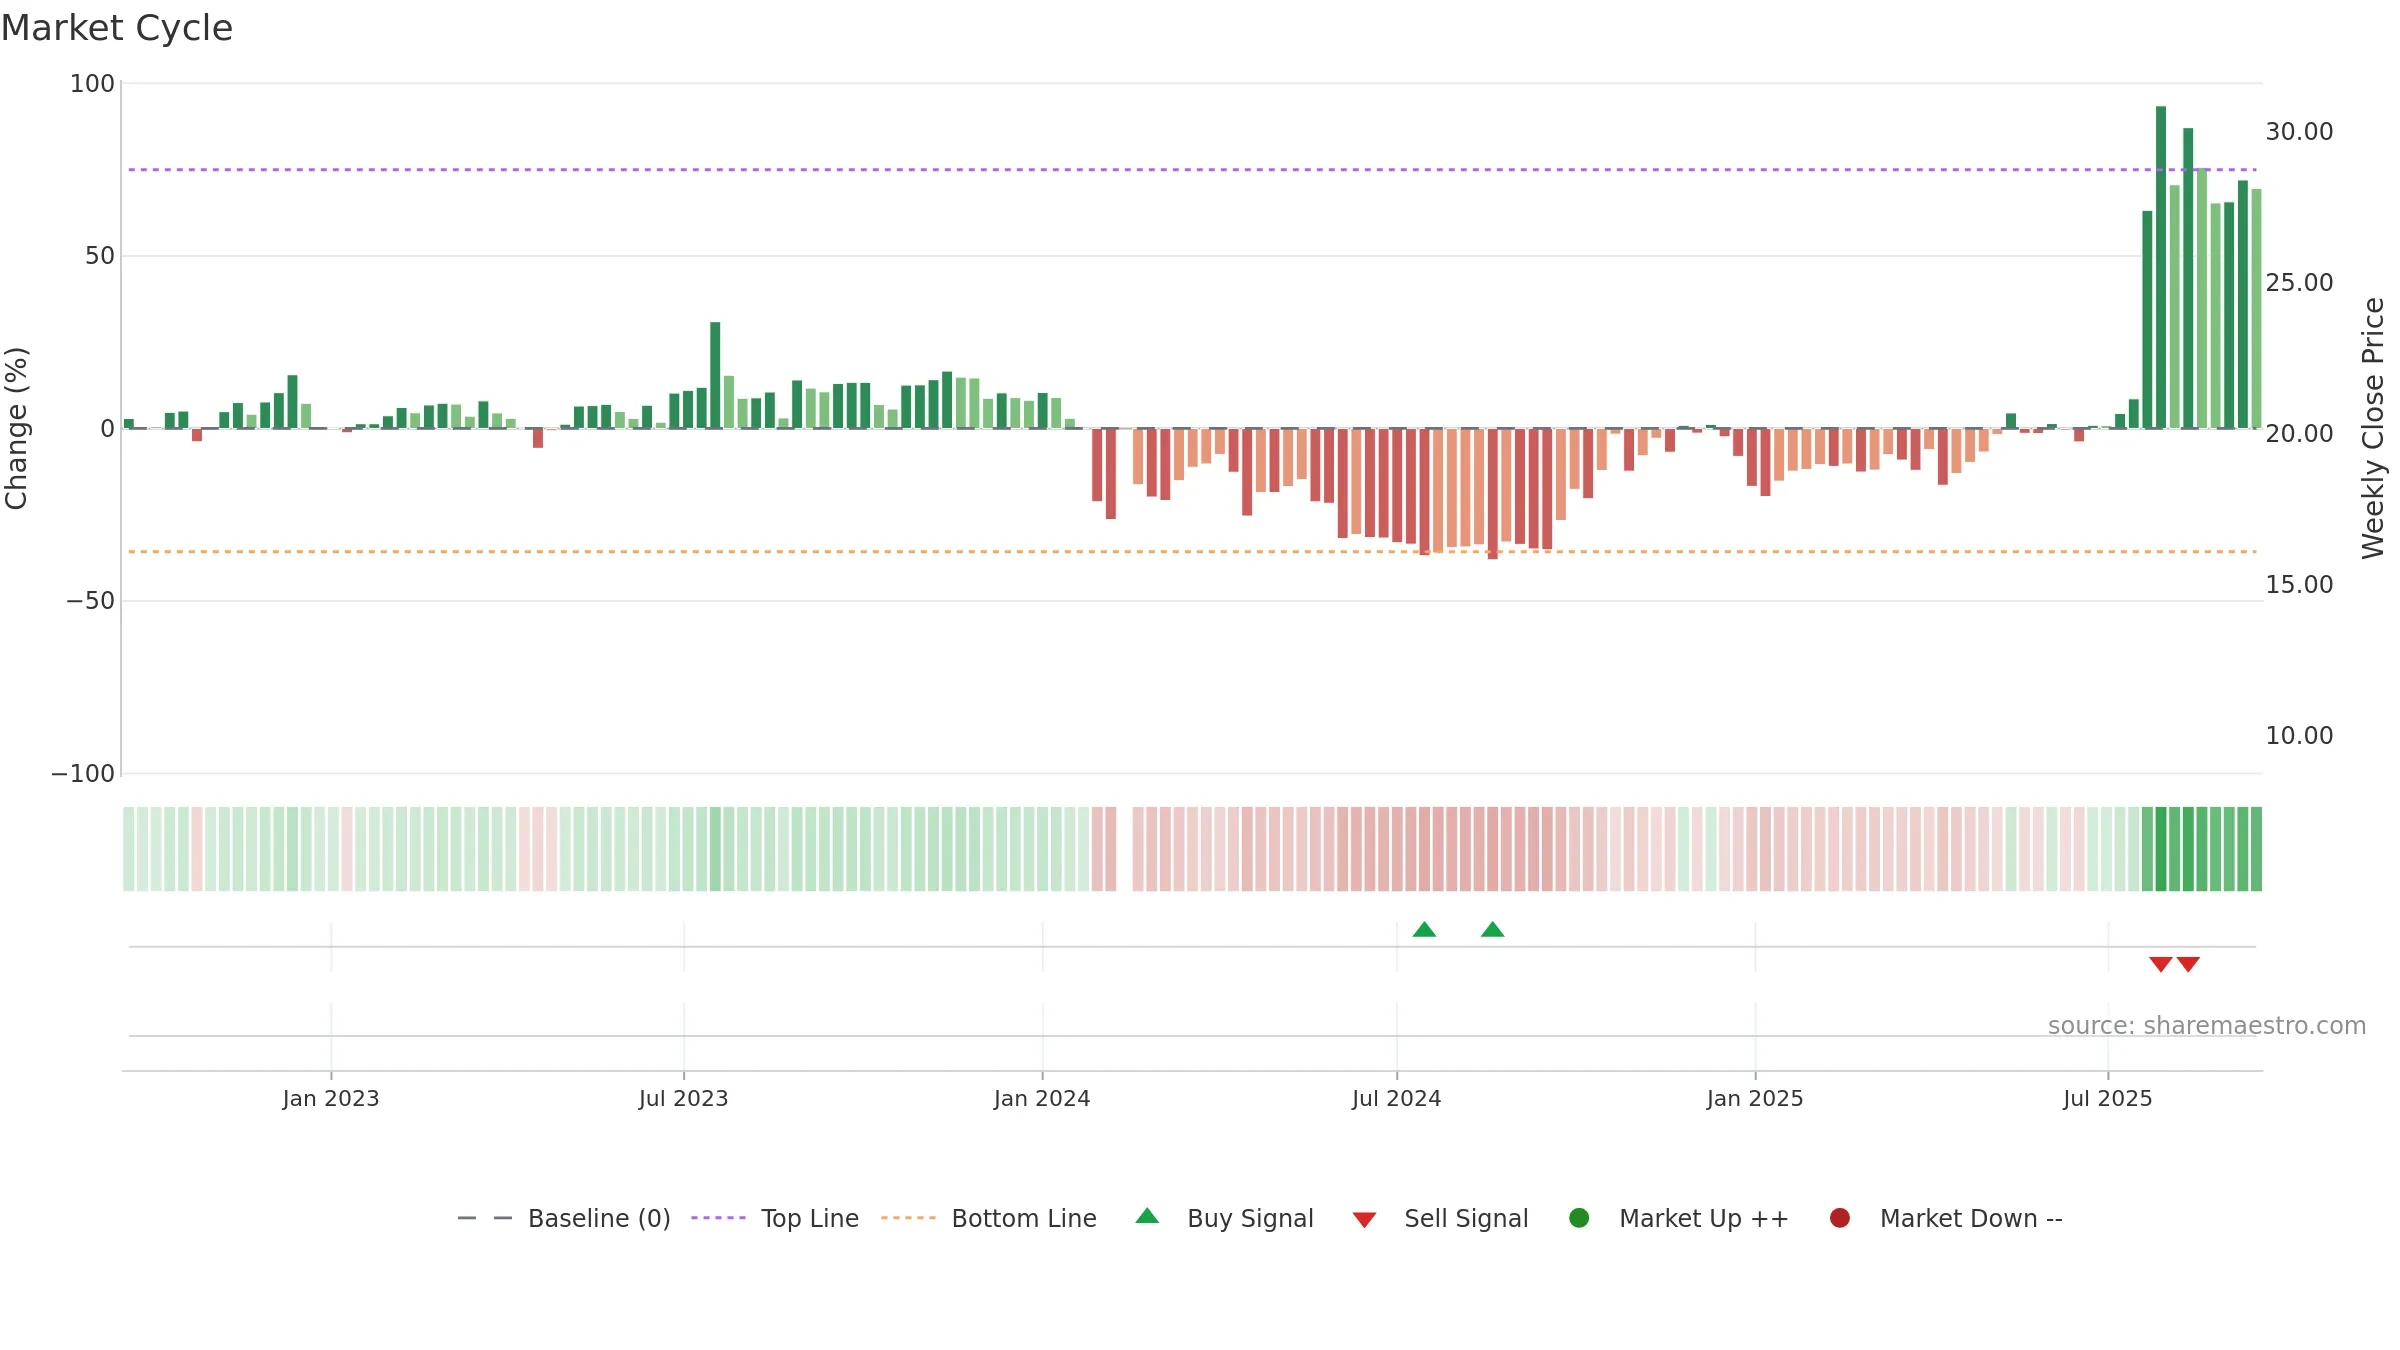
Task: Click the −50 label on left axis
Action: click(x=91, y=601)
